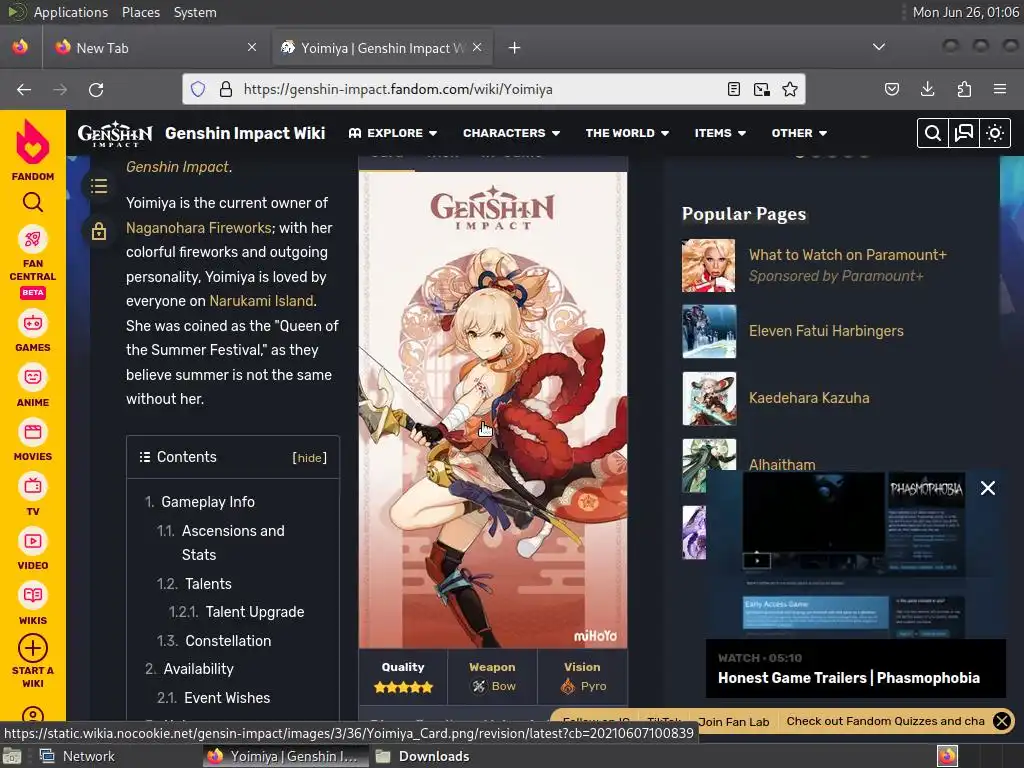Open the wiki discussions speech-bubble icon
Screen dimensions: 1024x768
click(964, 133)
